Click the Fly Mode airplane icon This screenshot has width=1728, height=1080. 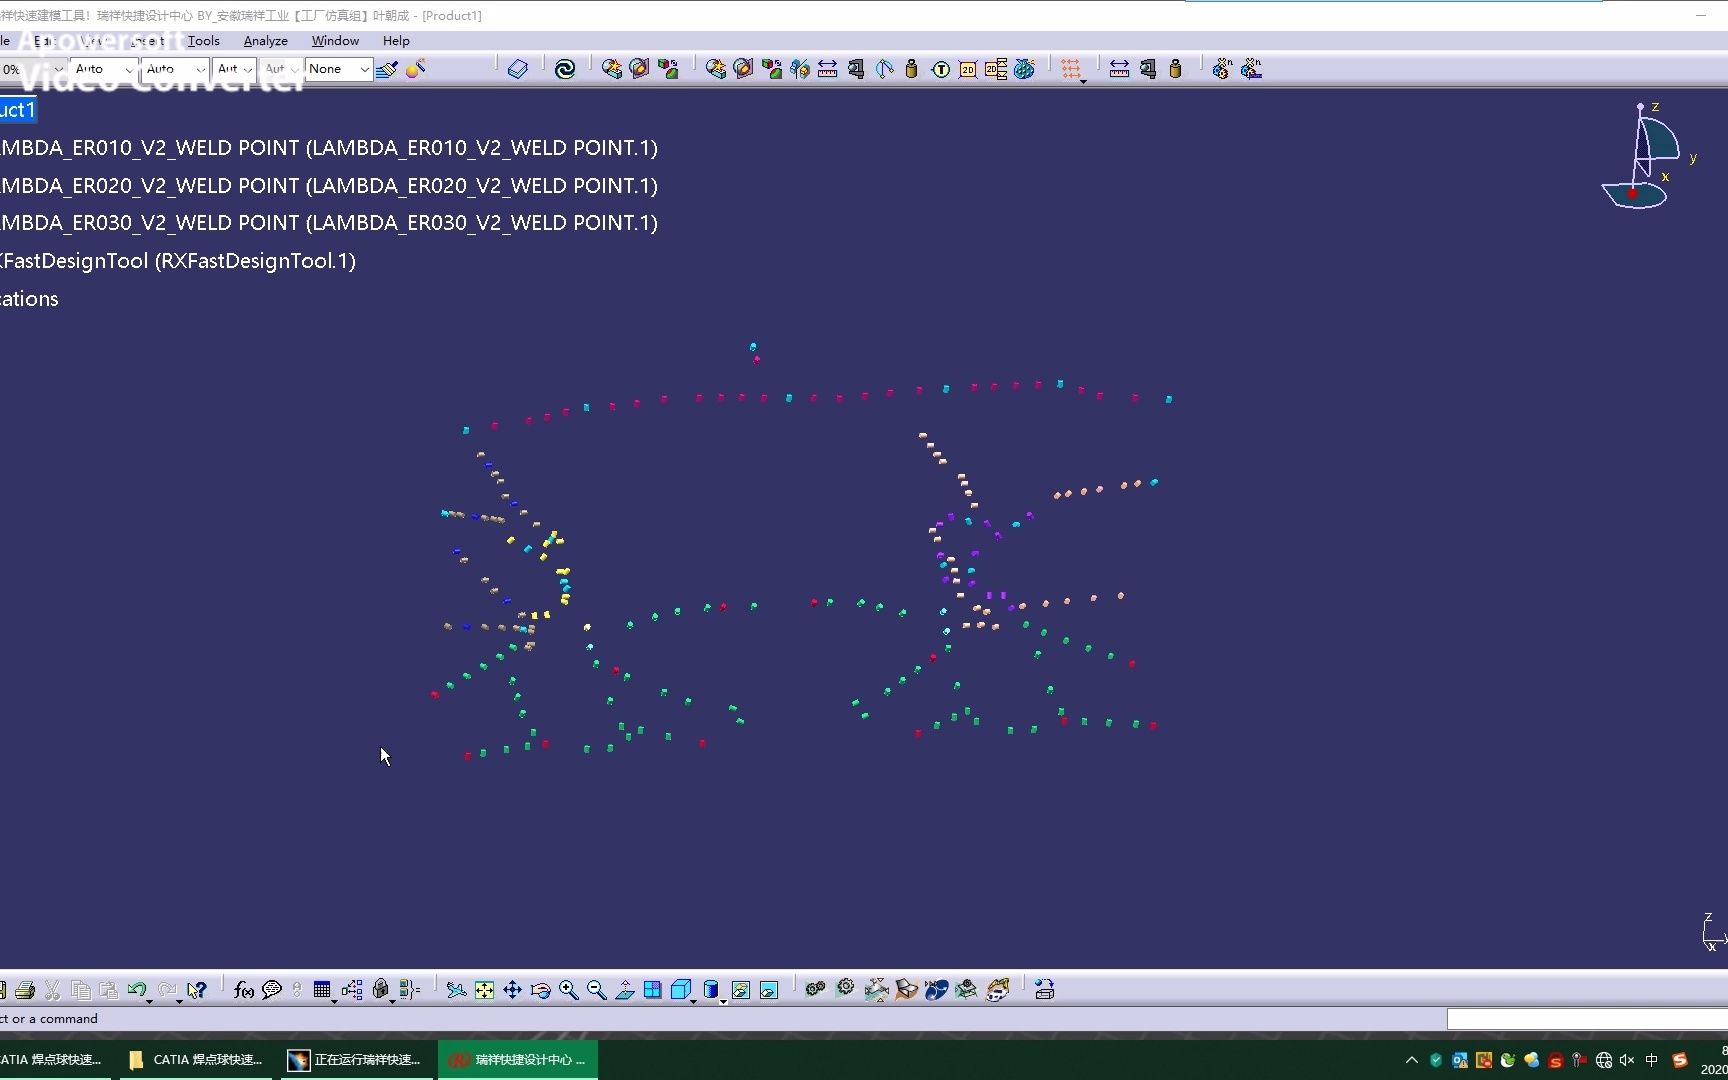tap(455, 989)
